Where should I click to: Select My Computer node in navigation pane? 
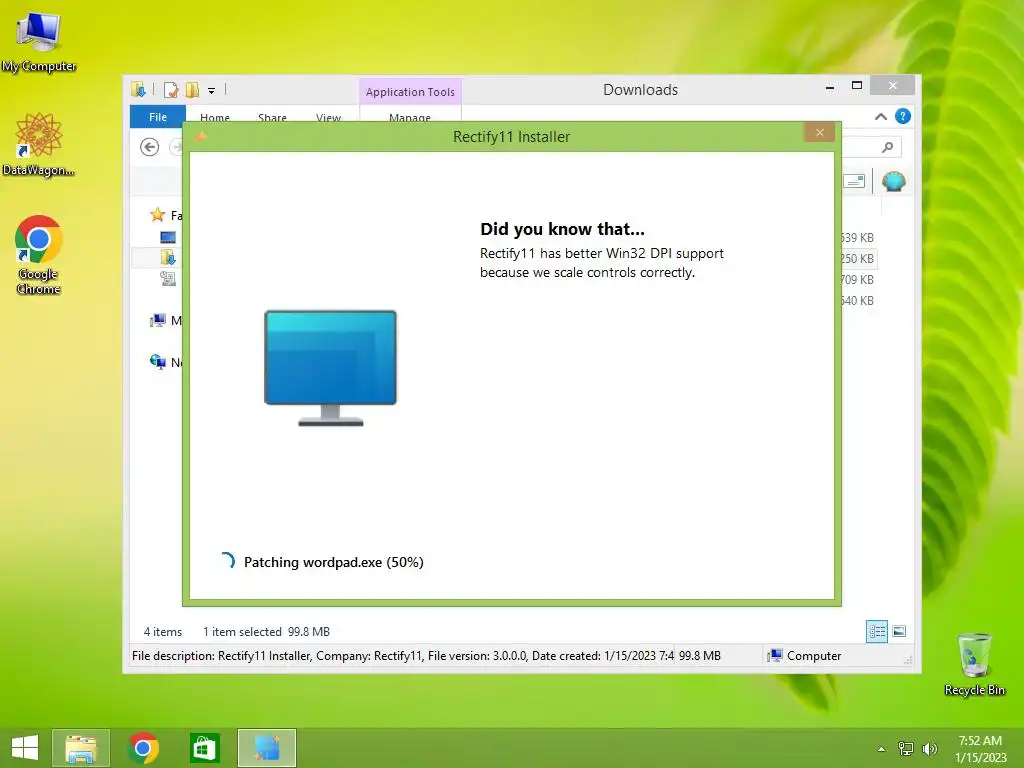click(x=158, y=321)
